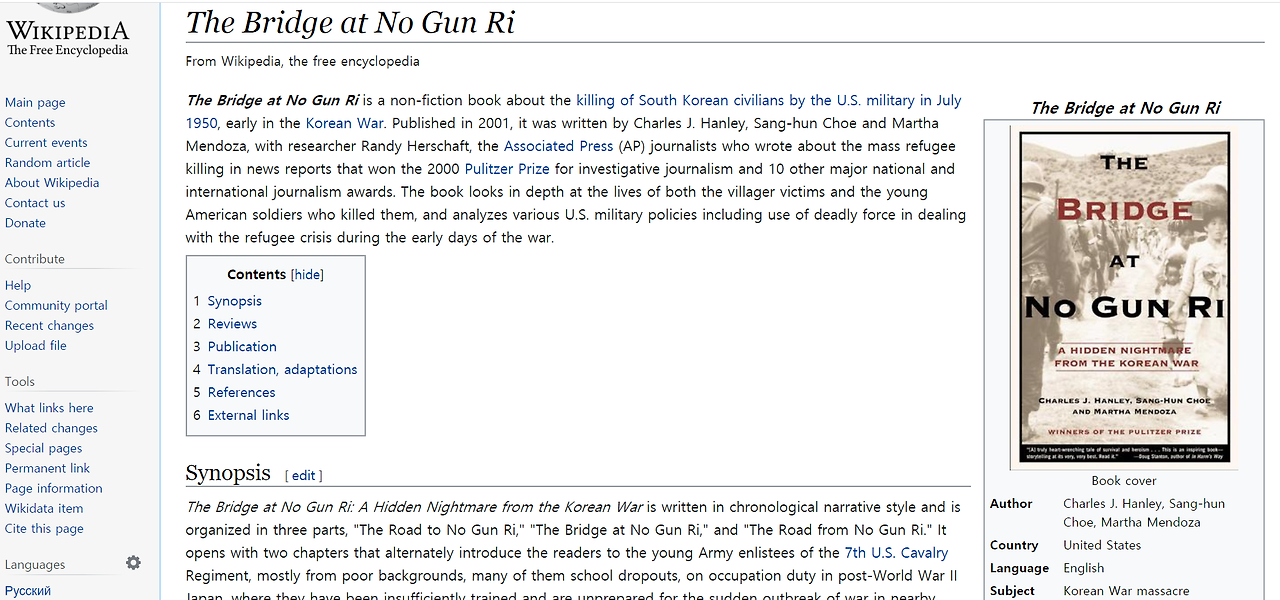Open the 7th U.S. Cavalry link

click(x=896, y=553)
